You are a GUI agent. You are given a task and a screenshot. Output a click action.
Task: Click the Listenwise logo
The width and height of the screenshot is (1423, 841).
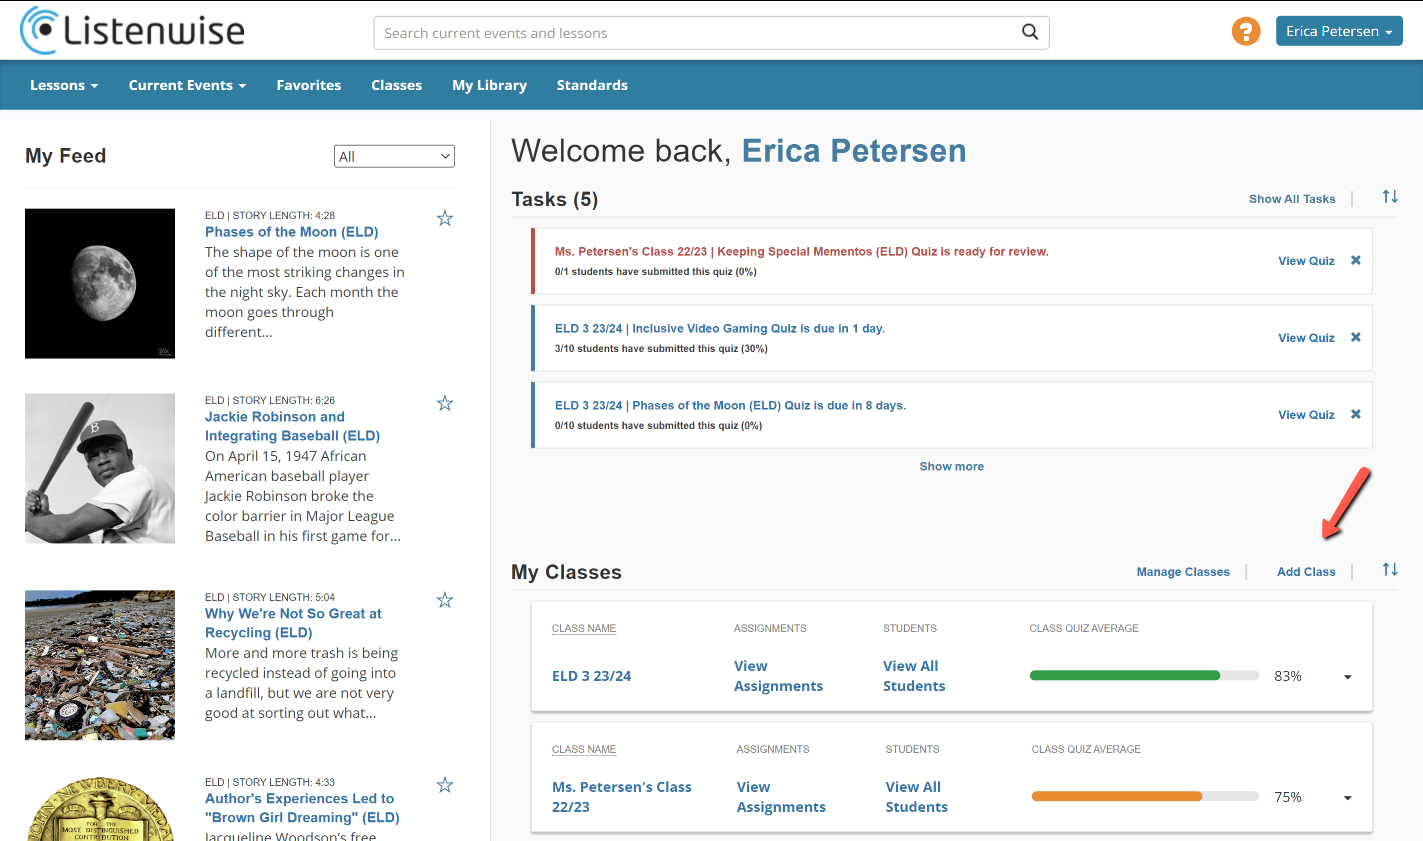pos(132,30)
